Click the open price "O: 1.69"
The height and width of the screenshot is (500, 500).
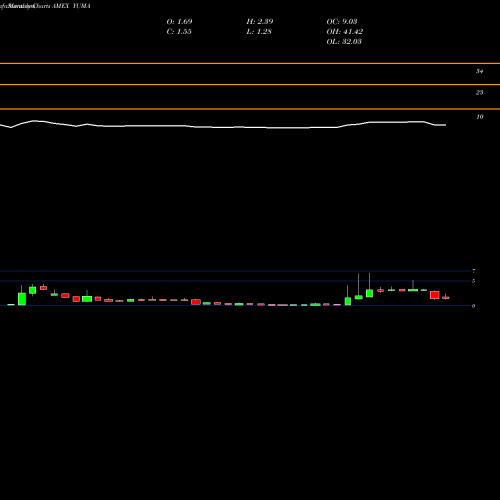pyautogui.click(x=179, y=22)
